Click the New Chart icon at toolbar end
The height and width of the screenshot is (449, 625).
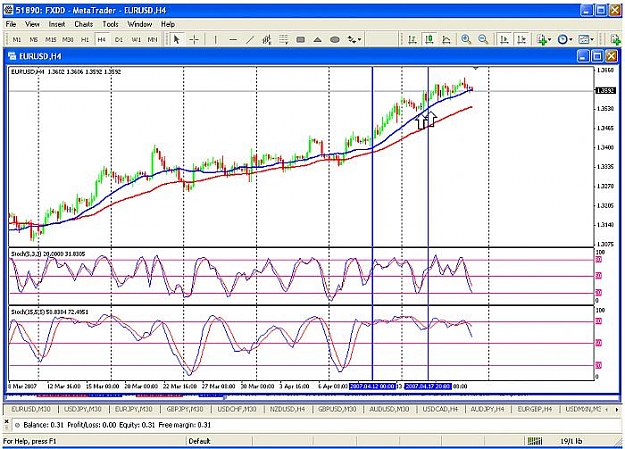(x=615, y=39)
